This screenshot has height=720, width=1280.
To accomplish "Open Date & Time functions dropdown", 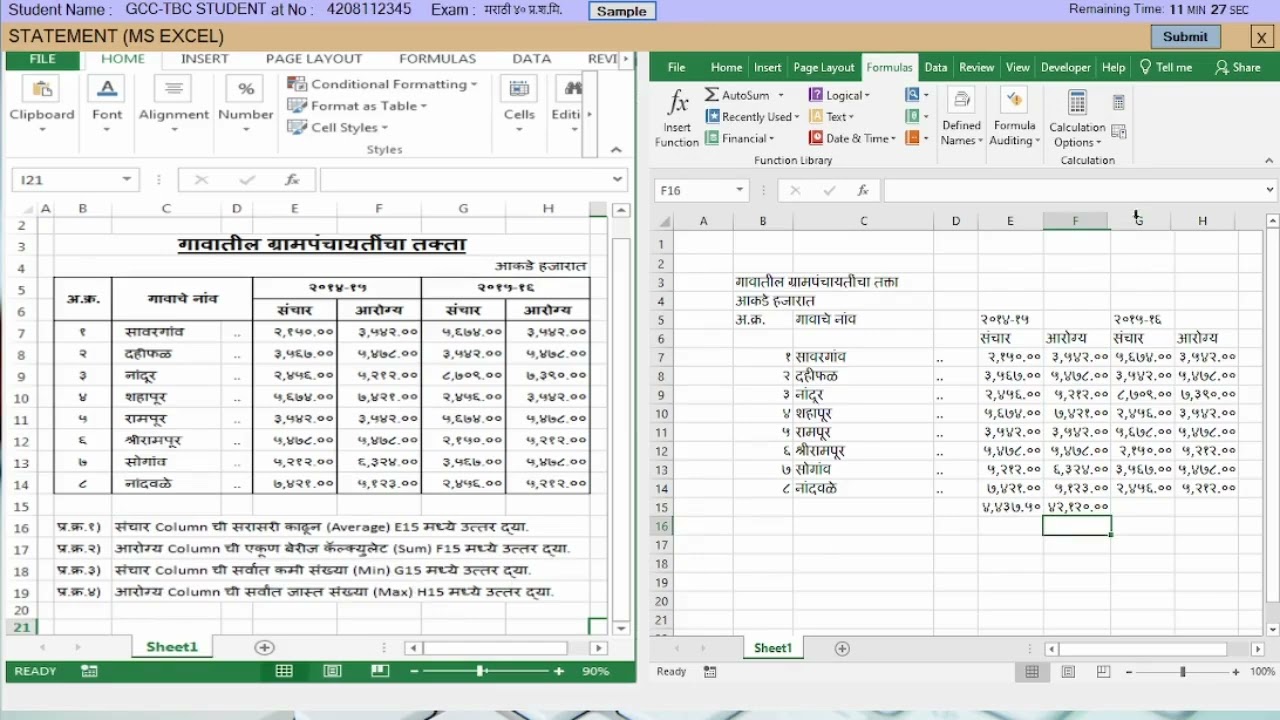I will click(852, 139).
